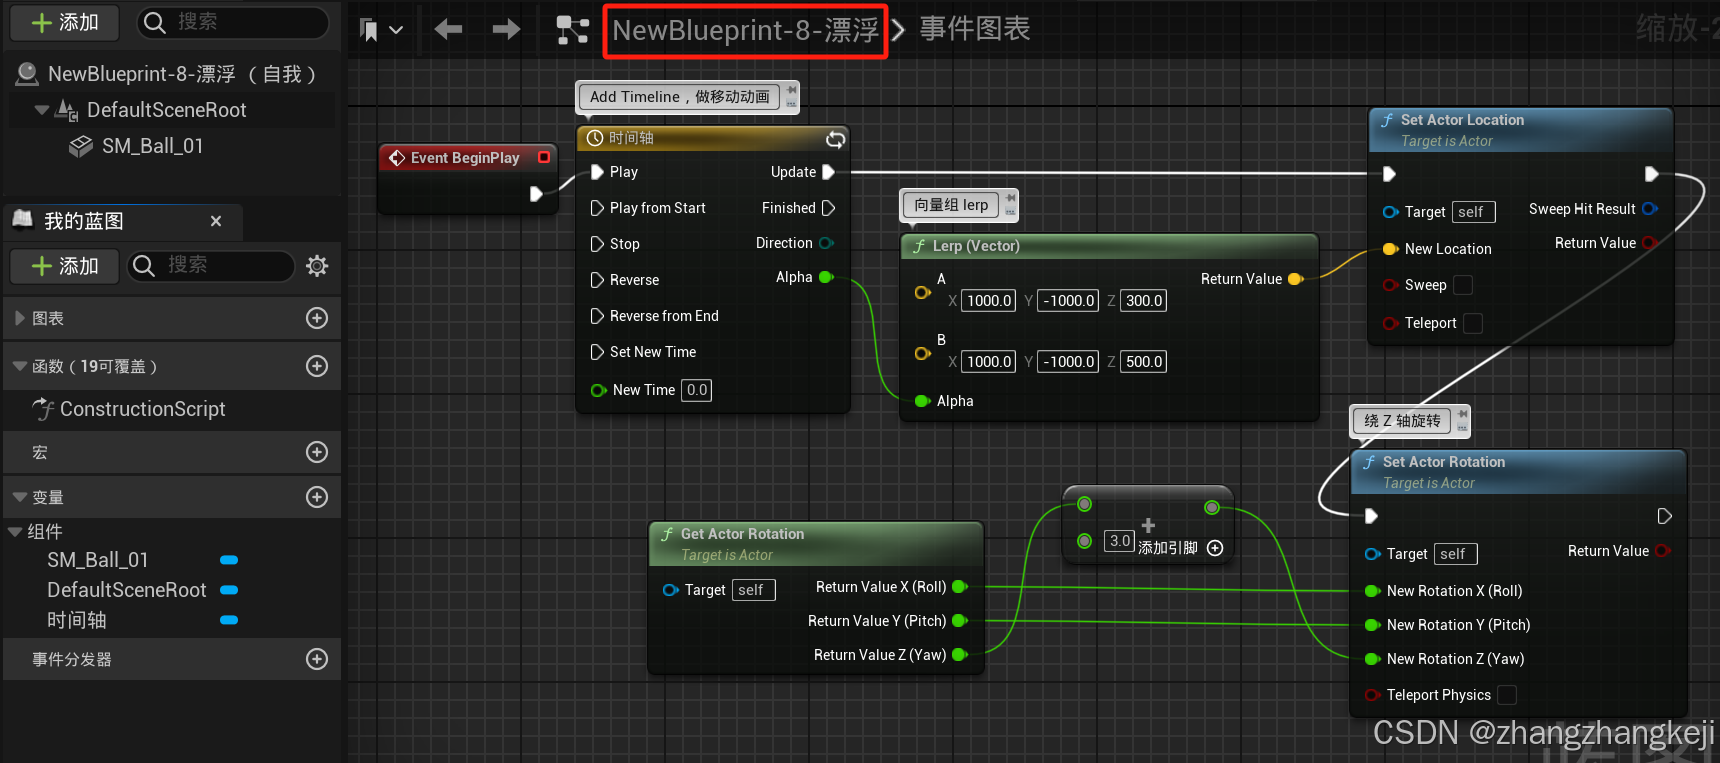The width and height of the screenshot is (1720, 763).
Task: Click the Event BeginPlay node title
Action: (x=465, y=158)
